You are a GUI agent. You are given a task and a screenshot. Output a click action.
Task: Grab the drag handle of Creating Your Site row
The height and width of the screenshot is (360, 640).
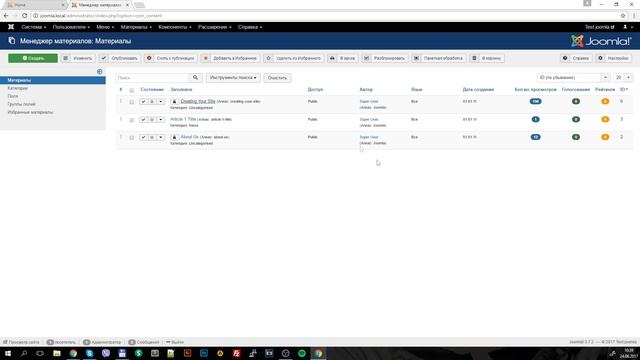121,101
